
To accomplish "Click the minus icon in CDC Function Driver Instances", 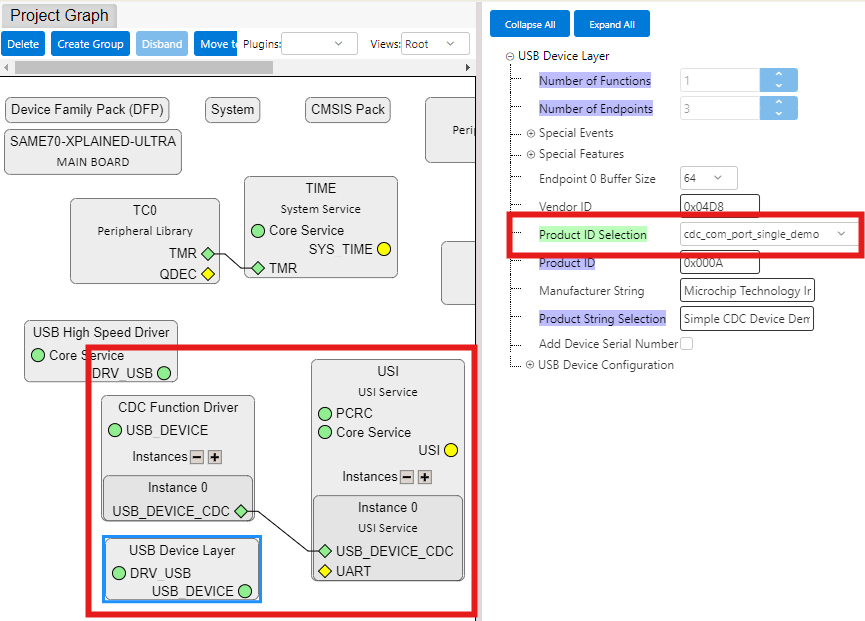I will [x=197, y=457].
